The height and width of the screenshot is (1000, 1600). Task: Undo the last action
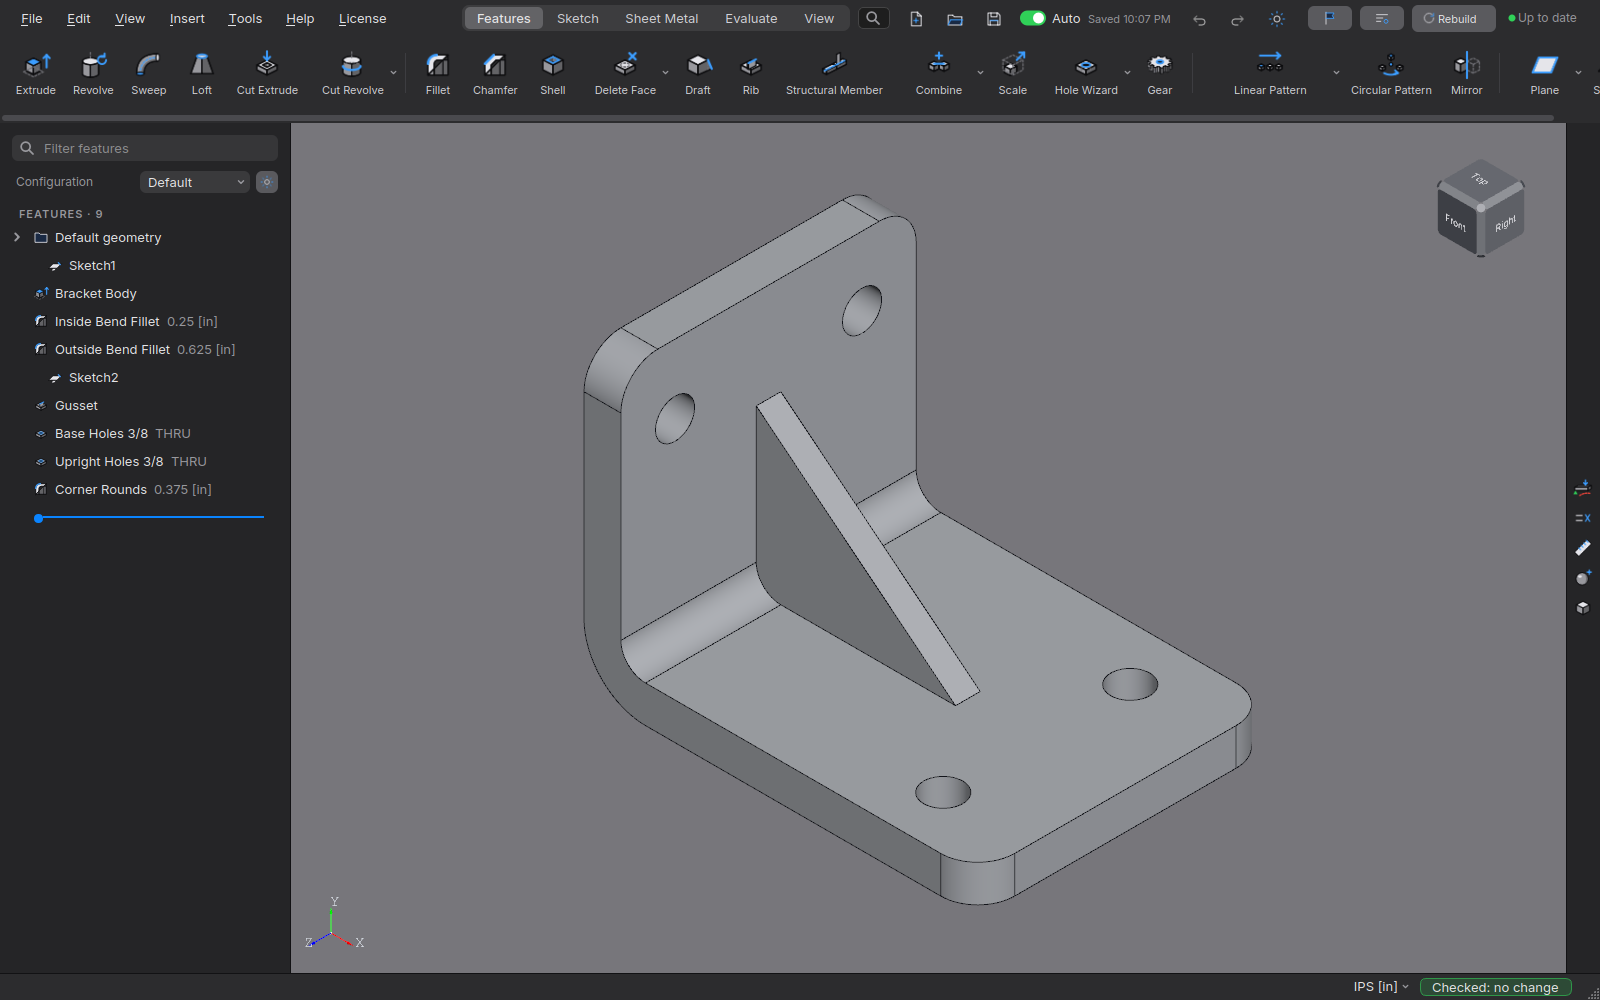(x=1199, y=19)
